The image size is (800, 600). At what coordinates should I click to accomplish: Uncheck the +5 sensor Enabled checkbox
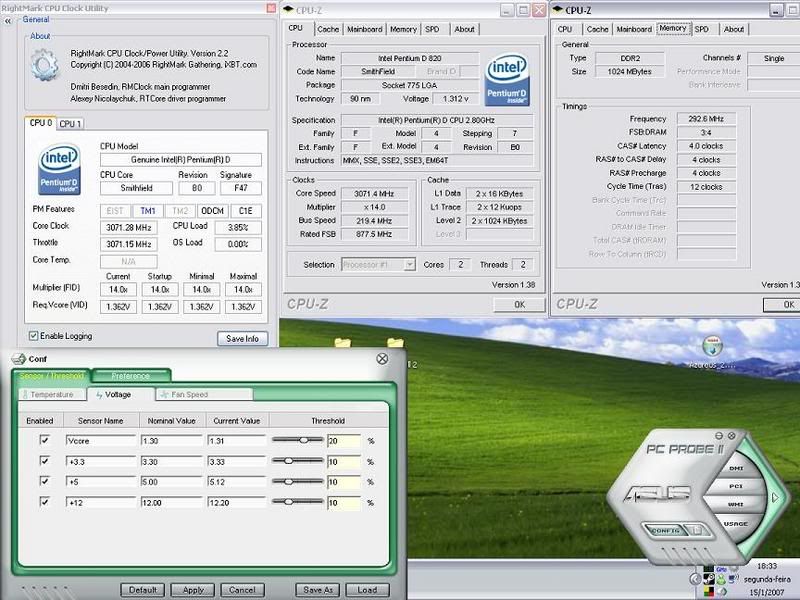pyautogui.click(x=45, y=481)
